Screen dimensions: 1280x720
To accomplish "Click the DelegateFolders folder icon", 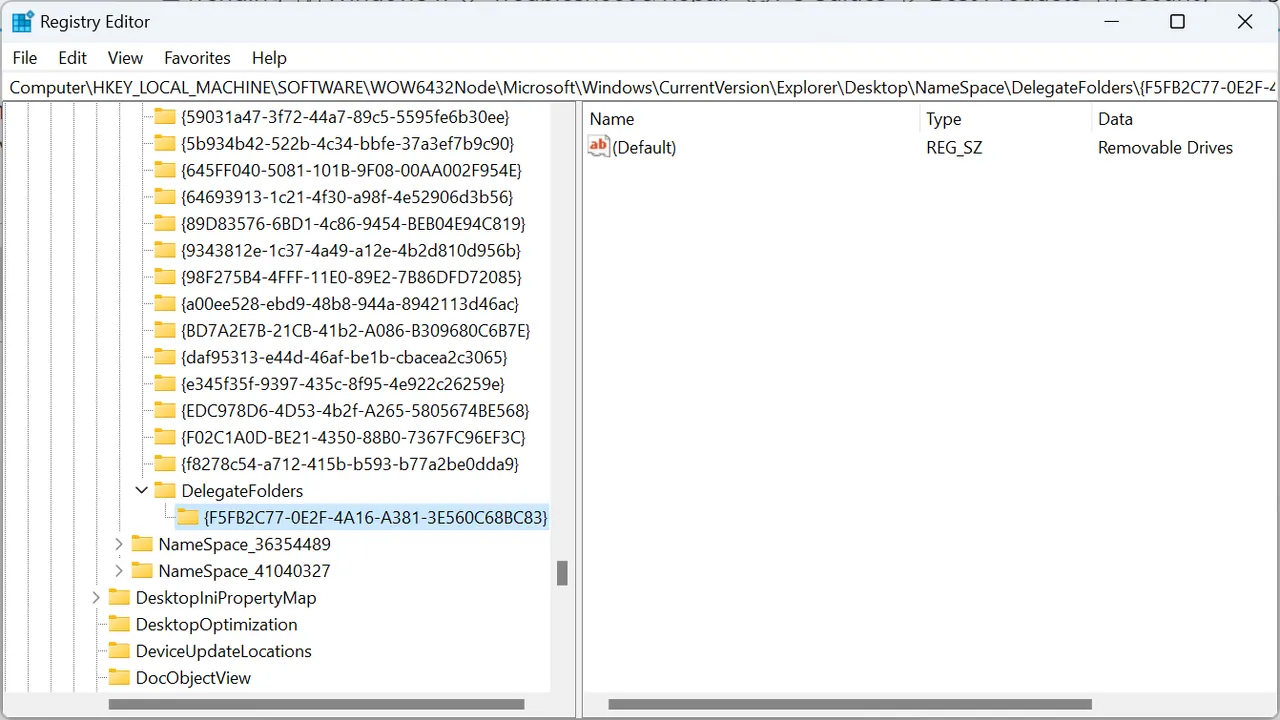I will pos(165,490).
